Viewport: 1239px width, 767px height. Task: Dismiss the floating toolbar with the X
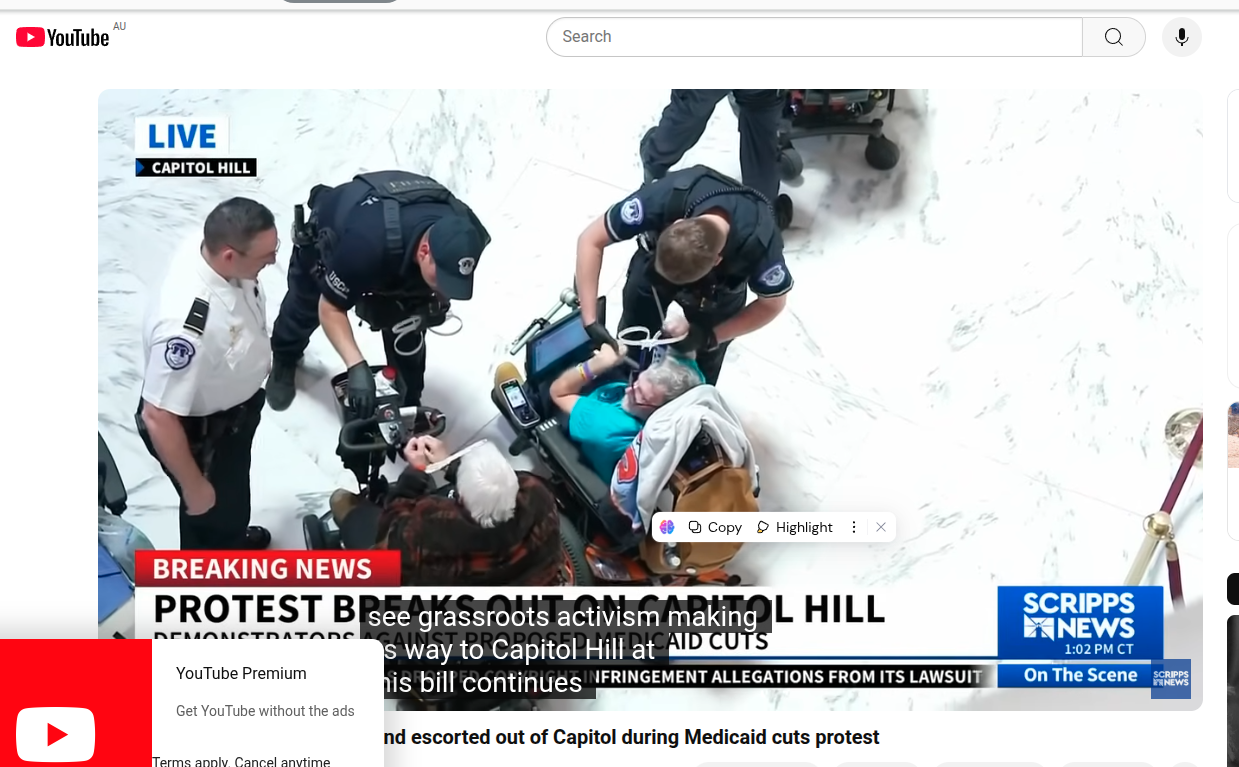click(x=880, y=527)
